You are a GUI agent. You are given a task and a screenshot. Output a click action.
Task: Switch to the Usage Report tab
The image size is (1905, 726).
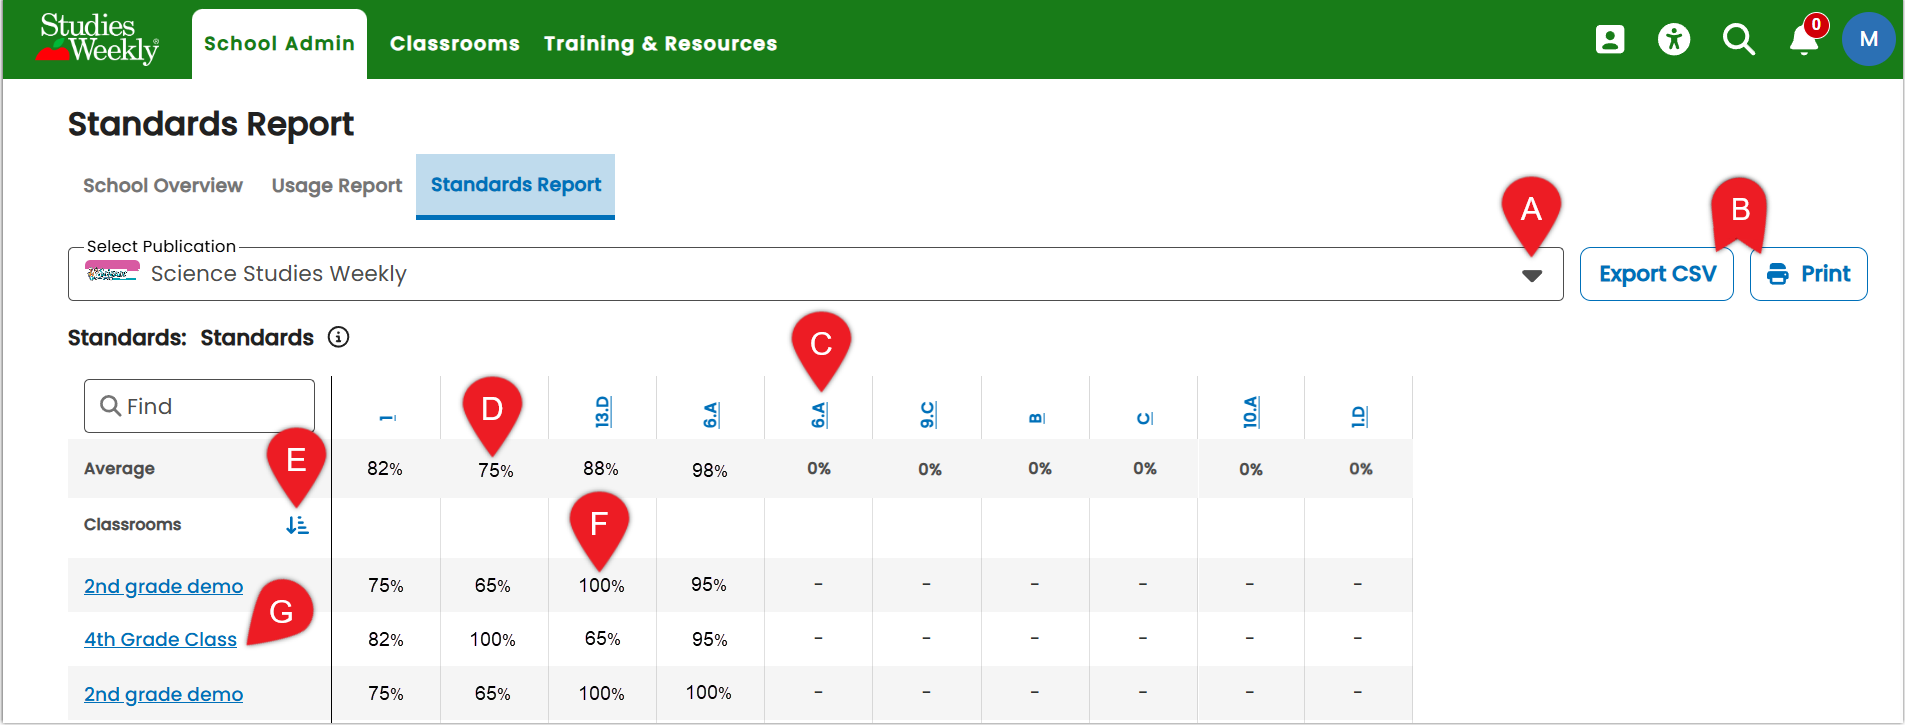(x=337, y=186)
